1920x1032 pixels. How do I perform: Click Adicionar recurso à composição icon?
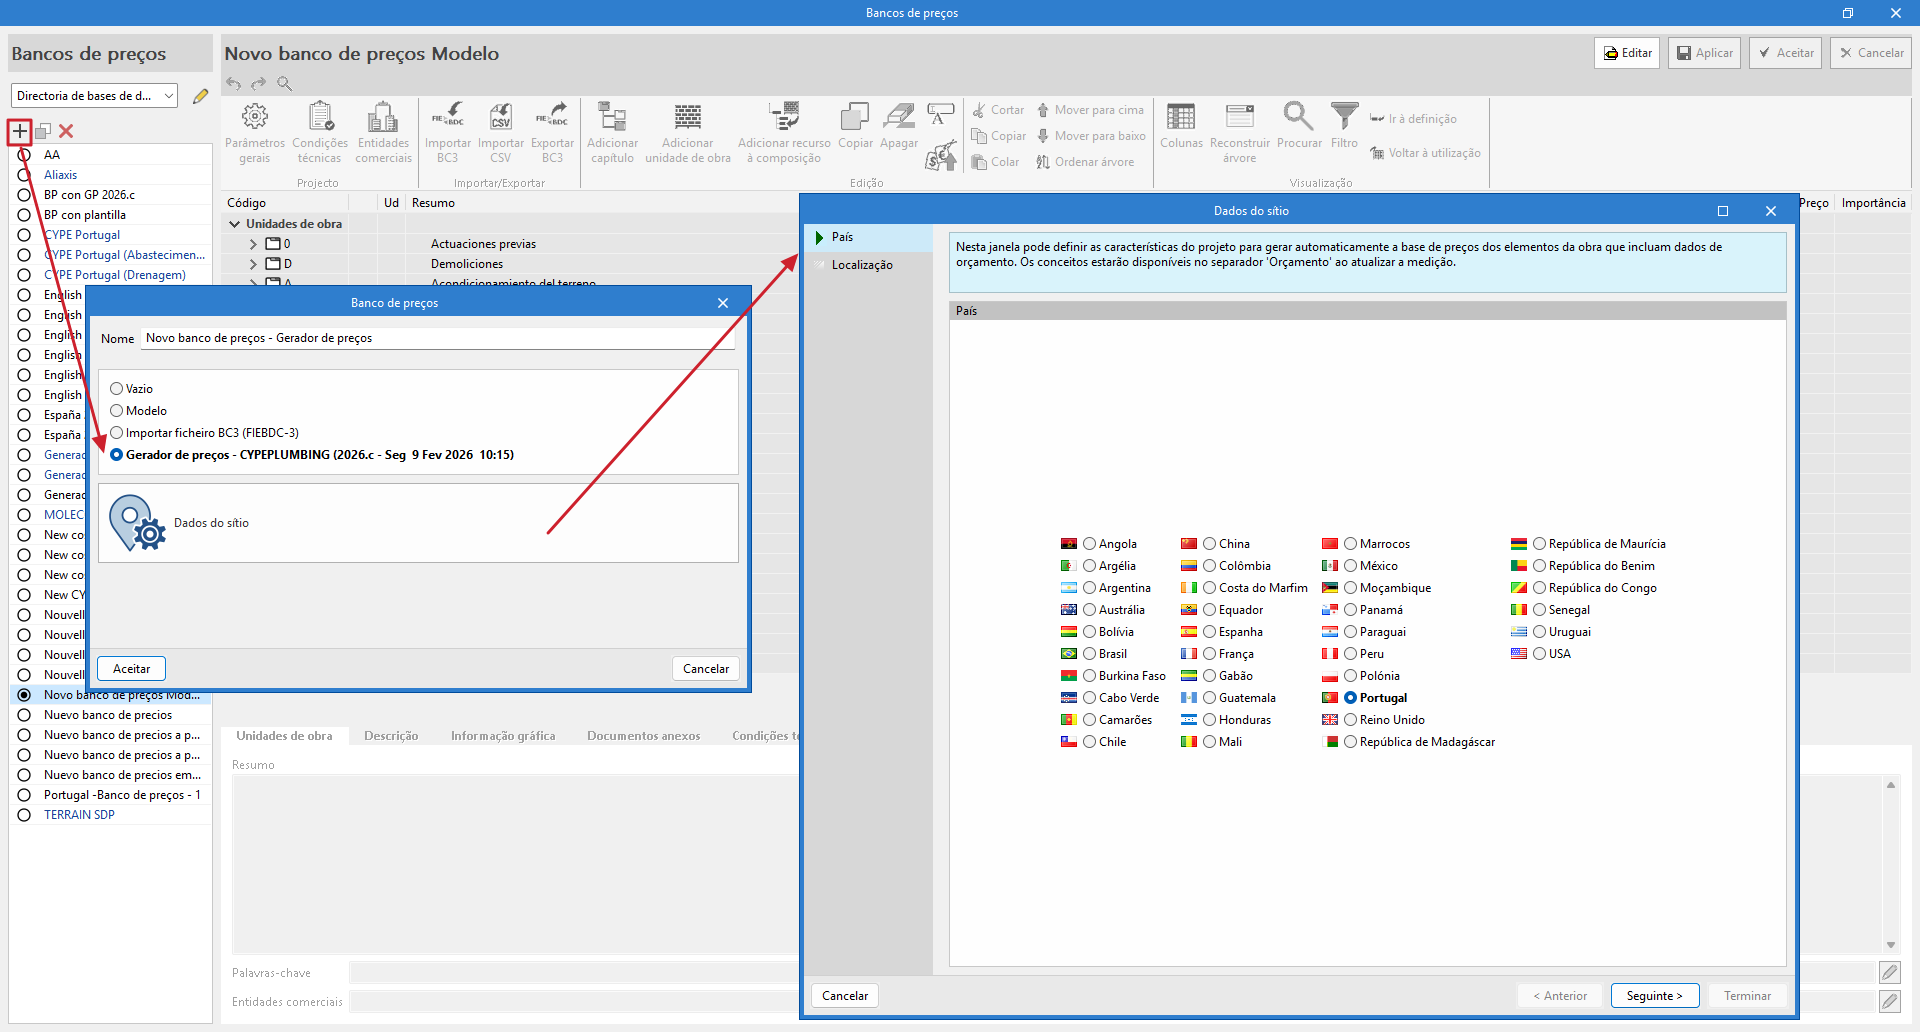tap(784, 132)
